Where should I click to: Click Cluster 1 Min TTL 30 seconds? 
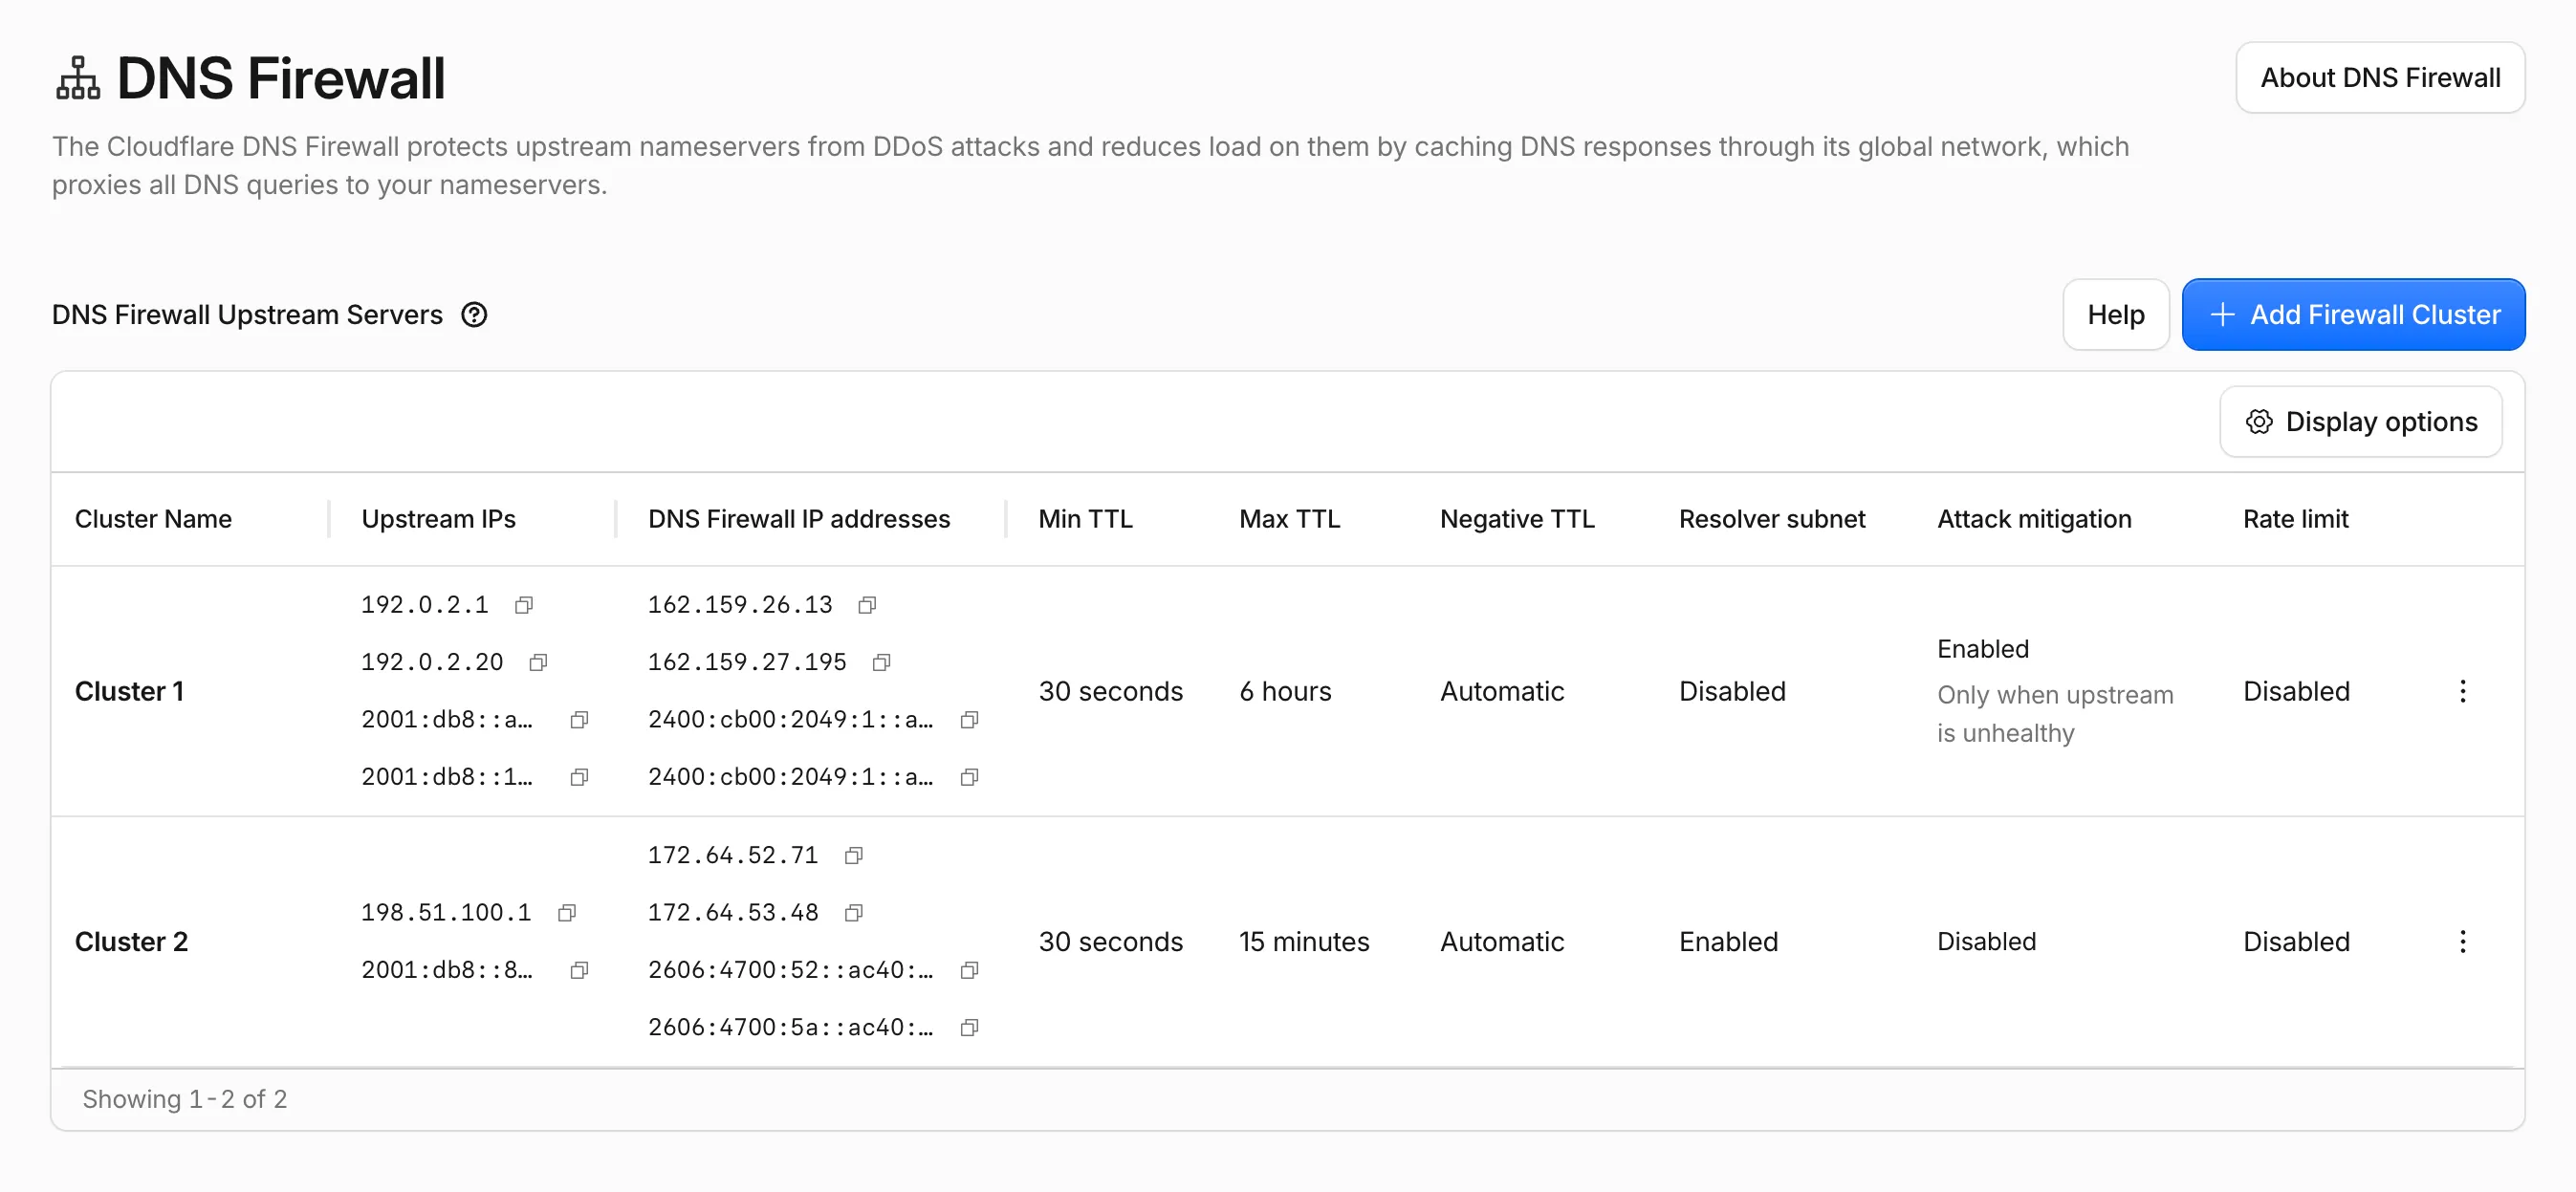(x=1110, y=691)
